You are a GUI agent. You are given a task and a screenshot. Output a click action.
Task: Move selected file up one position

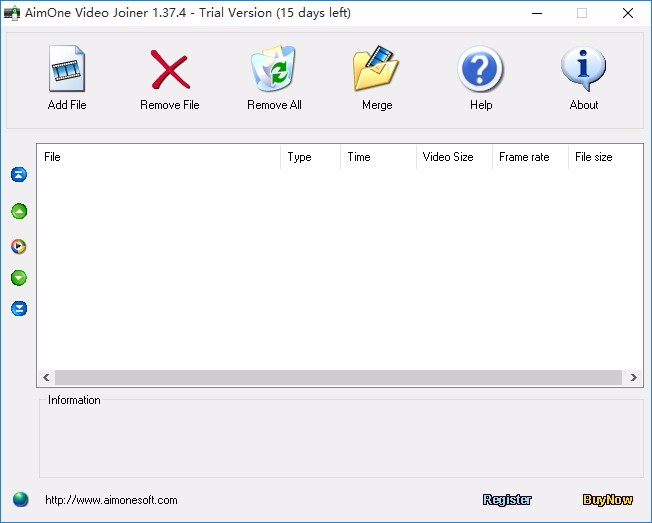(19, 211)
